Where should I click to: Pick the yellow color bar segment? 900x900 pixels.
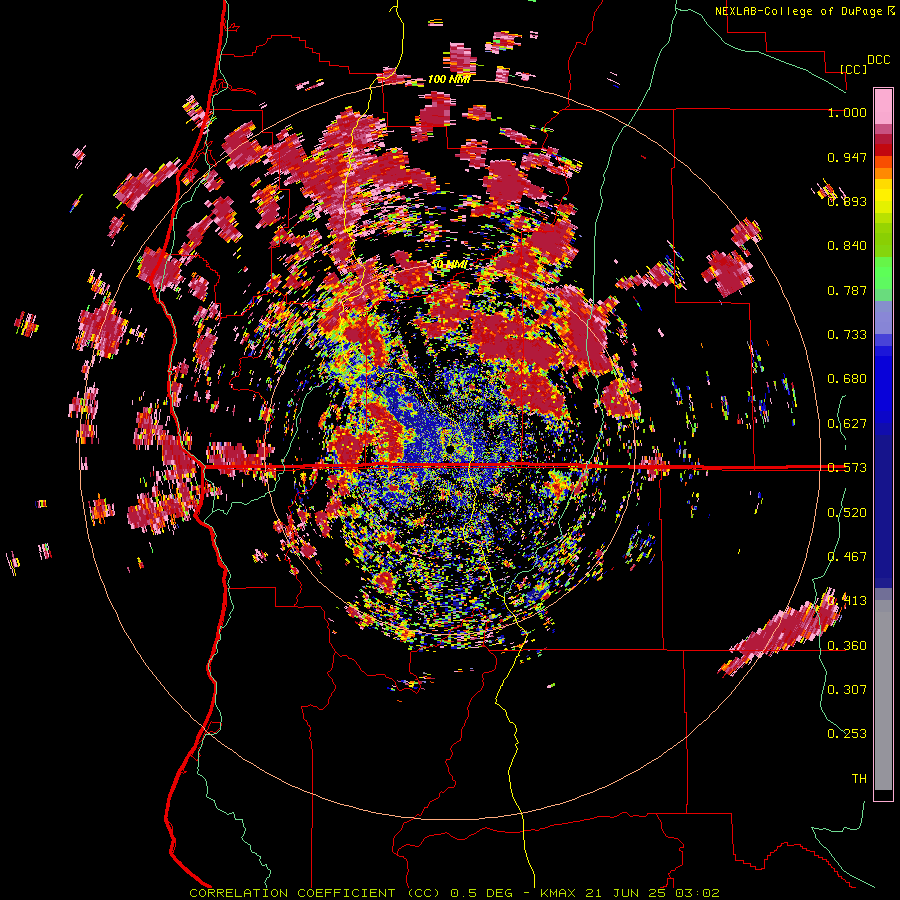(x=883, y=196)
